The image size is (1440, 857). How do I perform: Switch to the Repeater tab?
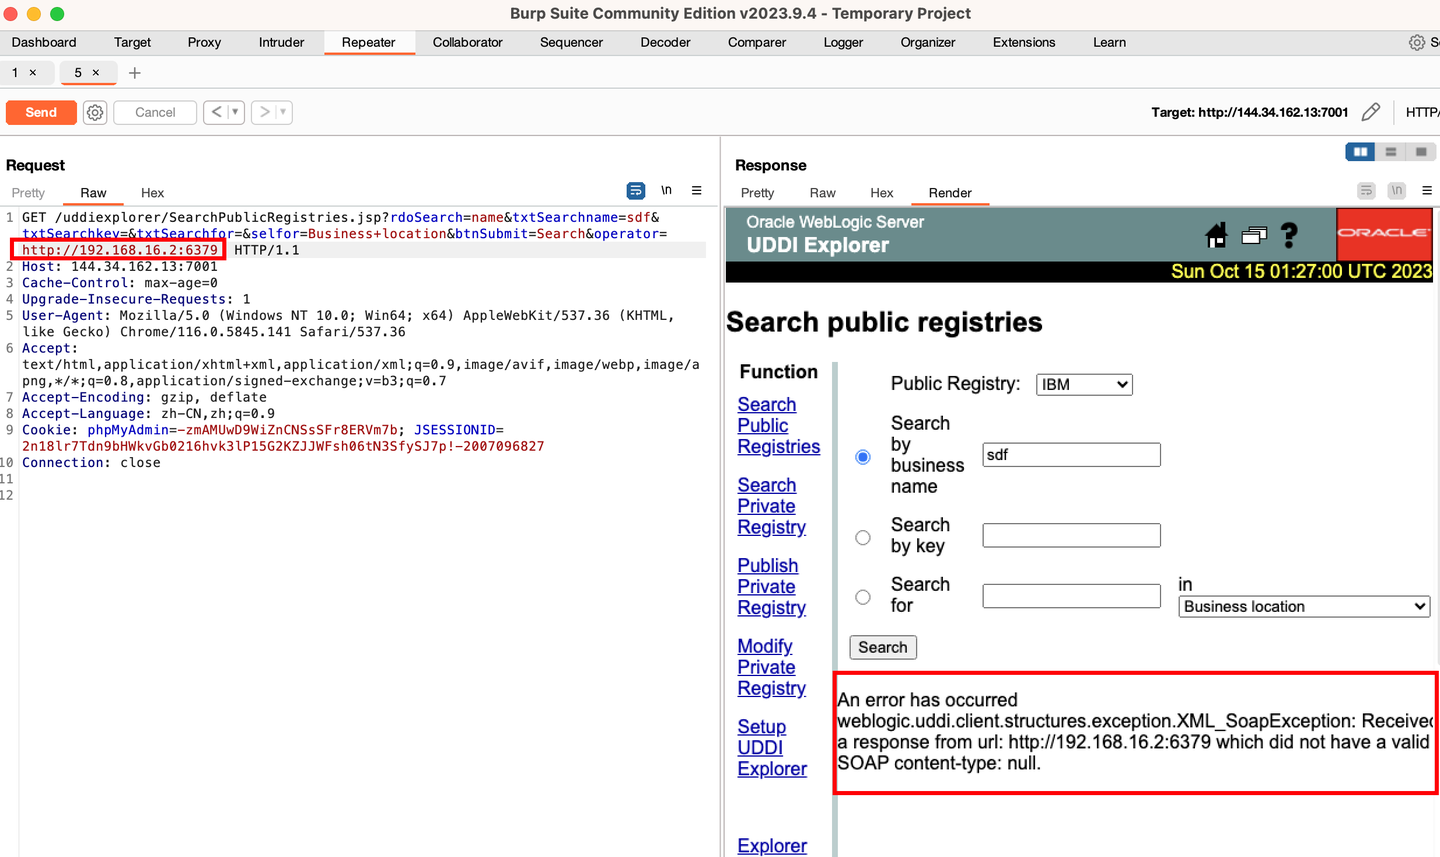[368, 42]
